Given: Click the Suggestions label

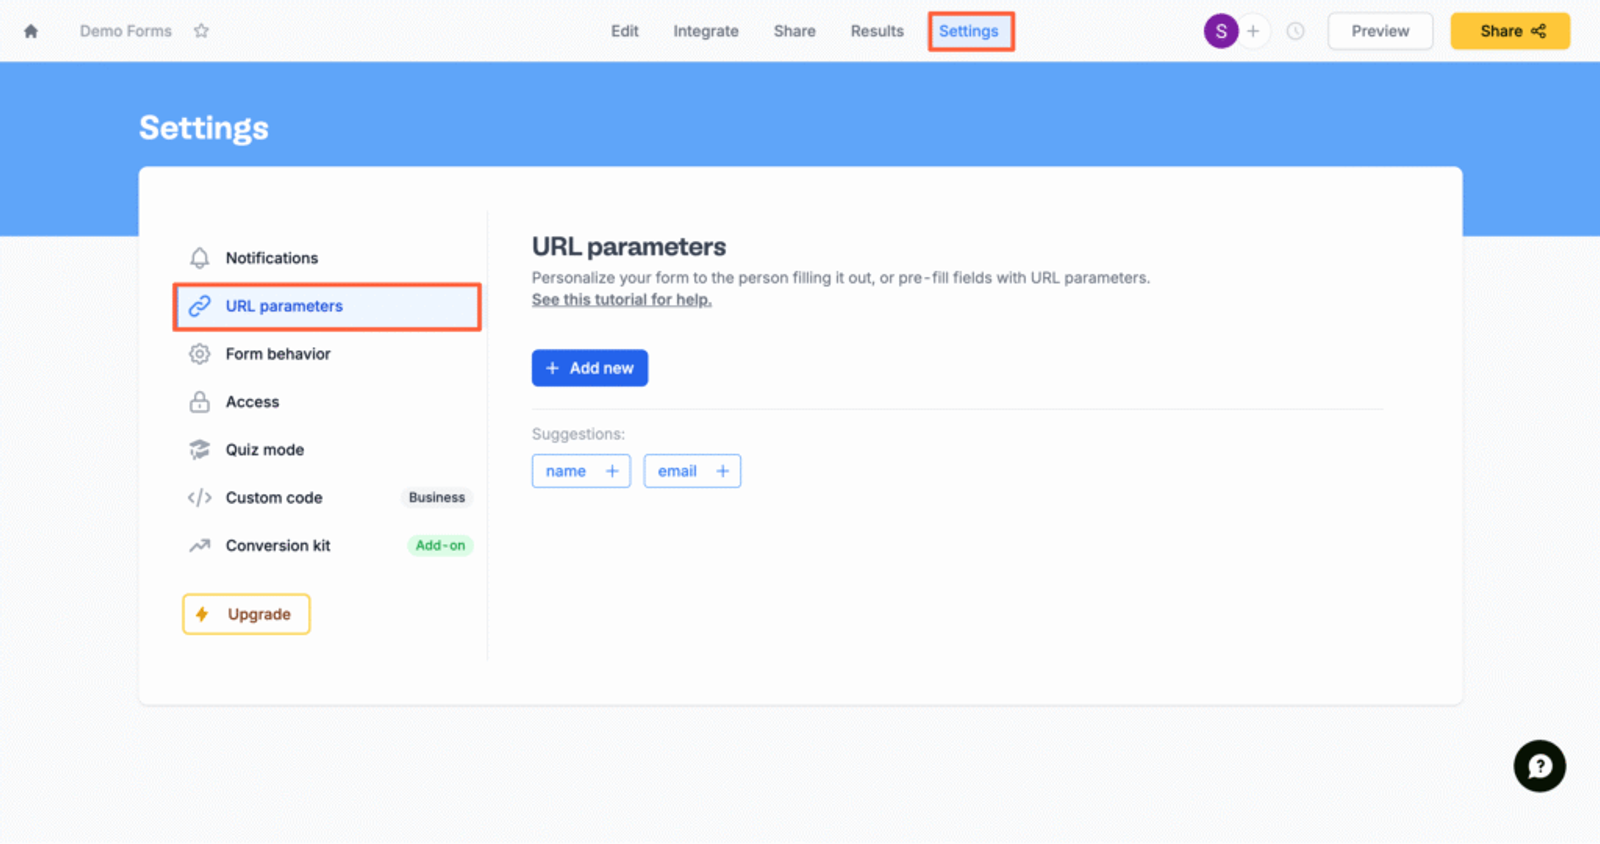Looking at the screenshot, I should pos(578,434).
